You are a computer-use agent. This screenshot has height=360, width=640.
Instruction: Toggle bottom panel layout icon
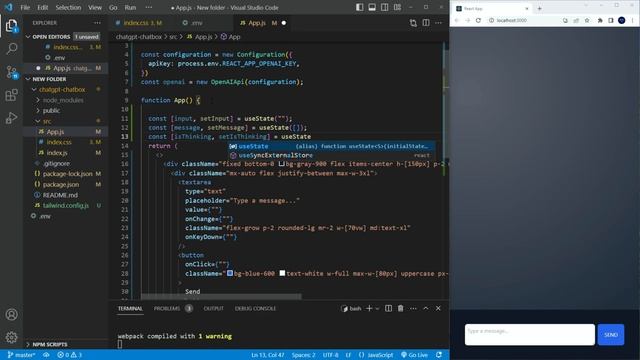point(372,7)
